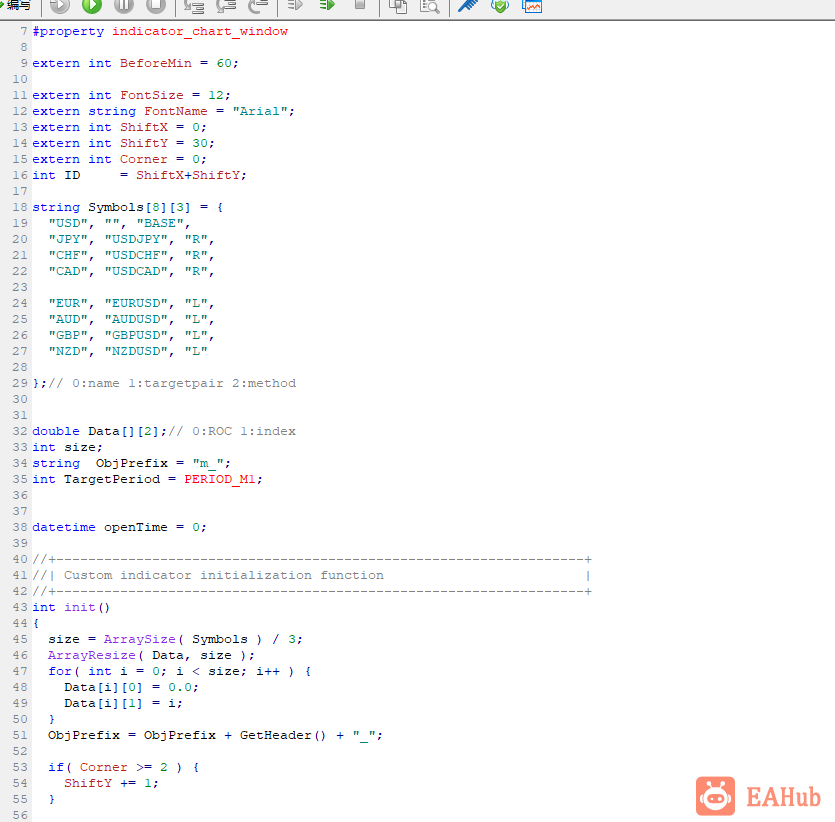
Task: Stop debugging with the stop icon
Action: tap(156, 5)
